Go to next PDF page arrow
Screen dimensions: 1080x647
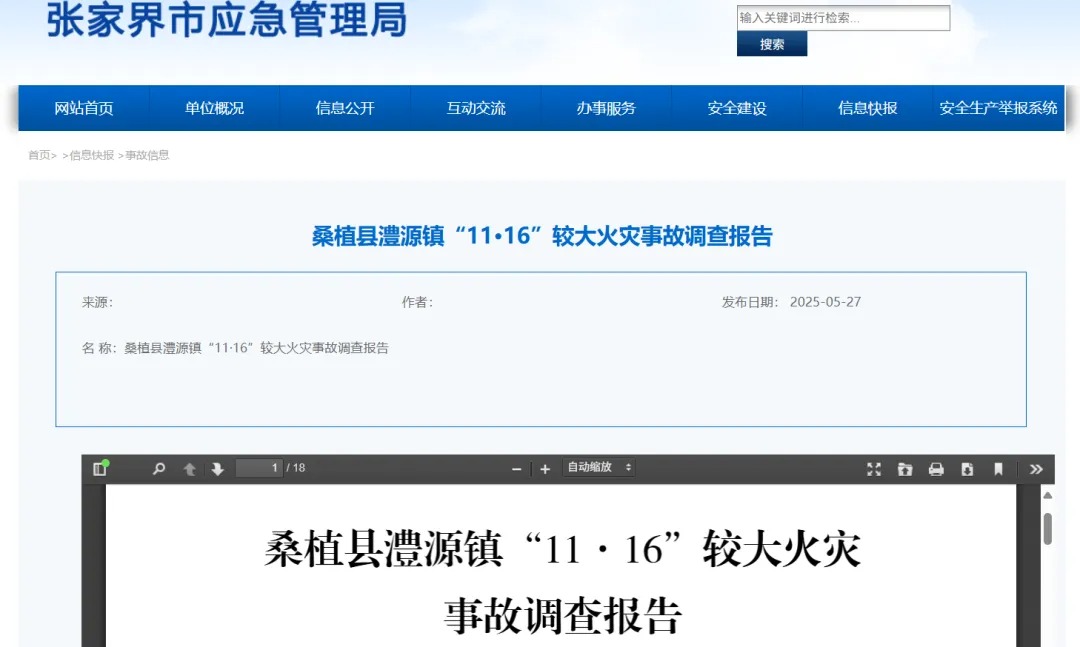(x=218, y=469)
